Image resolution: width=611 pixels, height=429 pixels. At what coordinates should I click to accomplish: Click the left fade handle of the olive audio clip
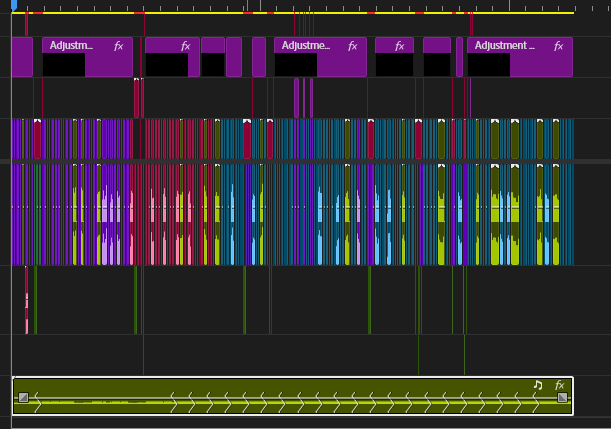pos(23,397)
